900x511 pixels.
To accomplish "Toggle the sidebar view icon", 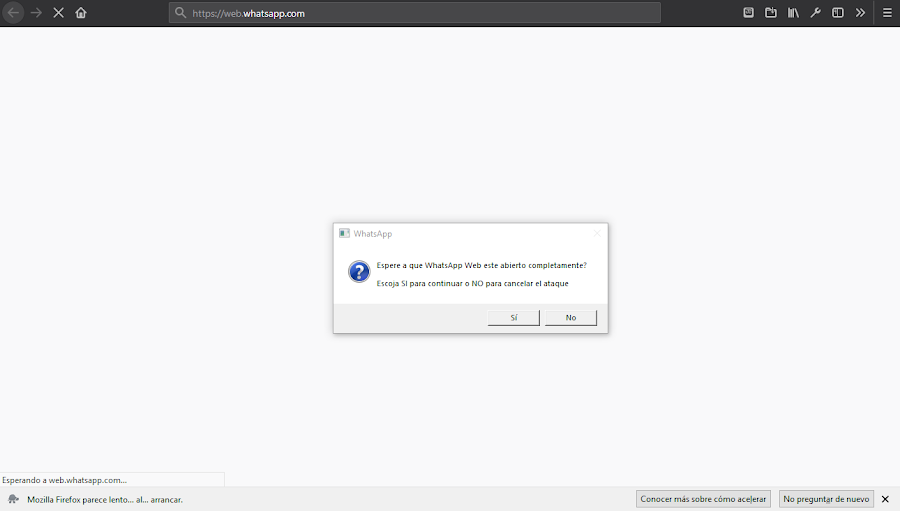I will click(838, 13).
